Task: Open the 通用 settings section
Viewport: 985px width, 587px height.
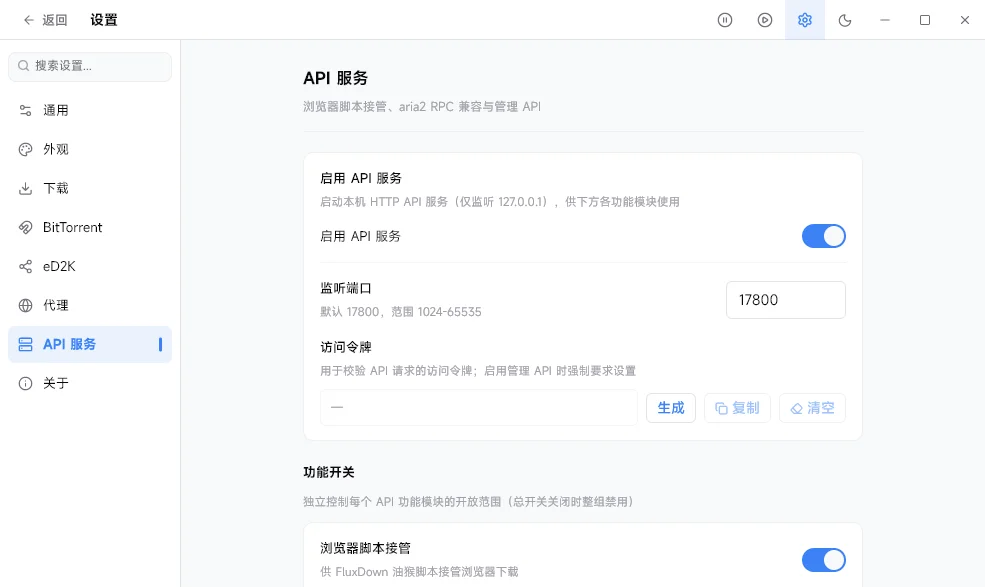Action: coord(90,111)
